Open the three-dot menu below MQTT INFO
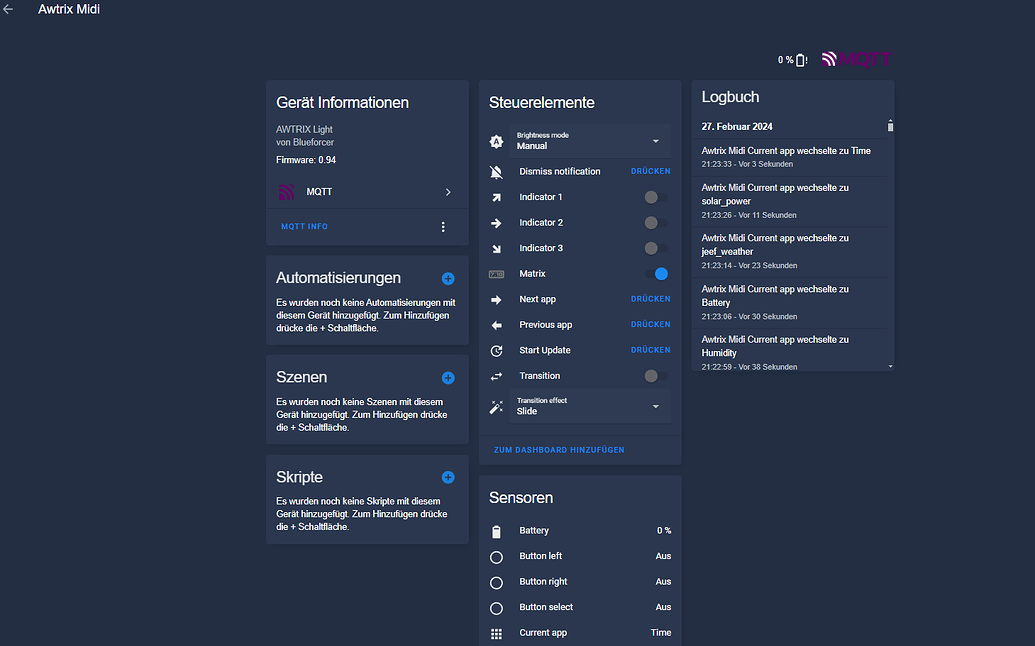This screenshot has width=1035, height=646. (443, 226)
